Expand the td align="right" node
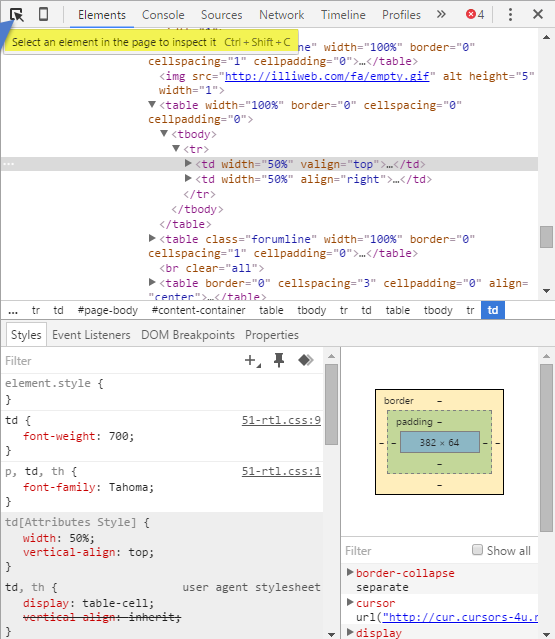 click(188, 178)
